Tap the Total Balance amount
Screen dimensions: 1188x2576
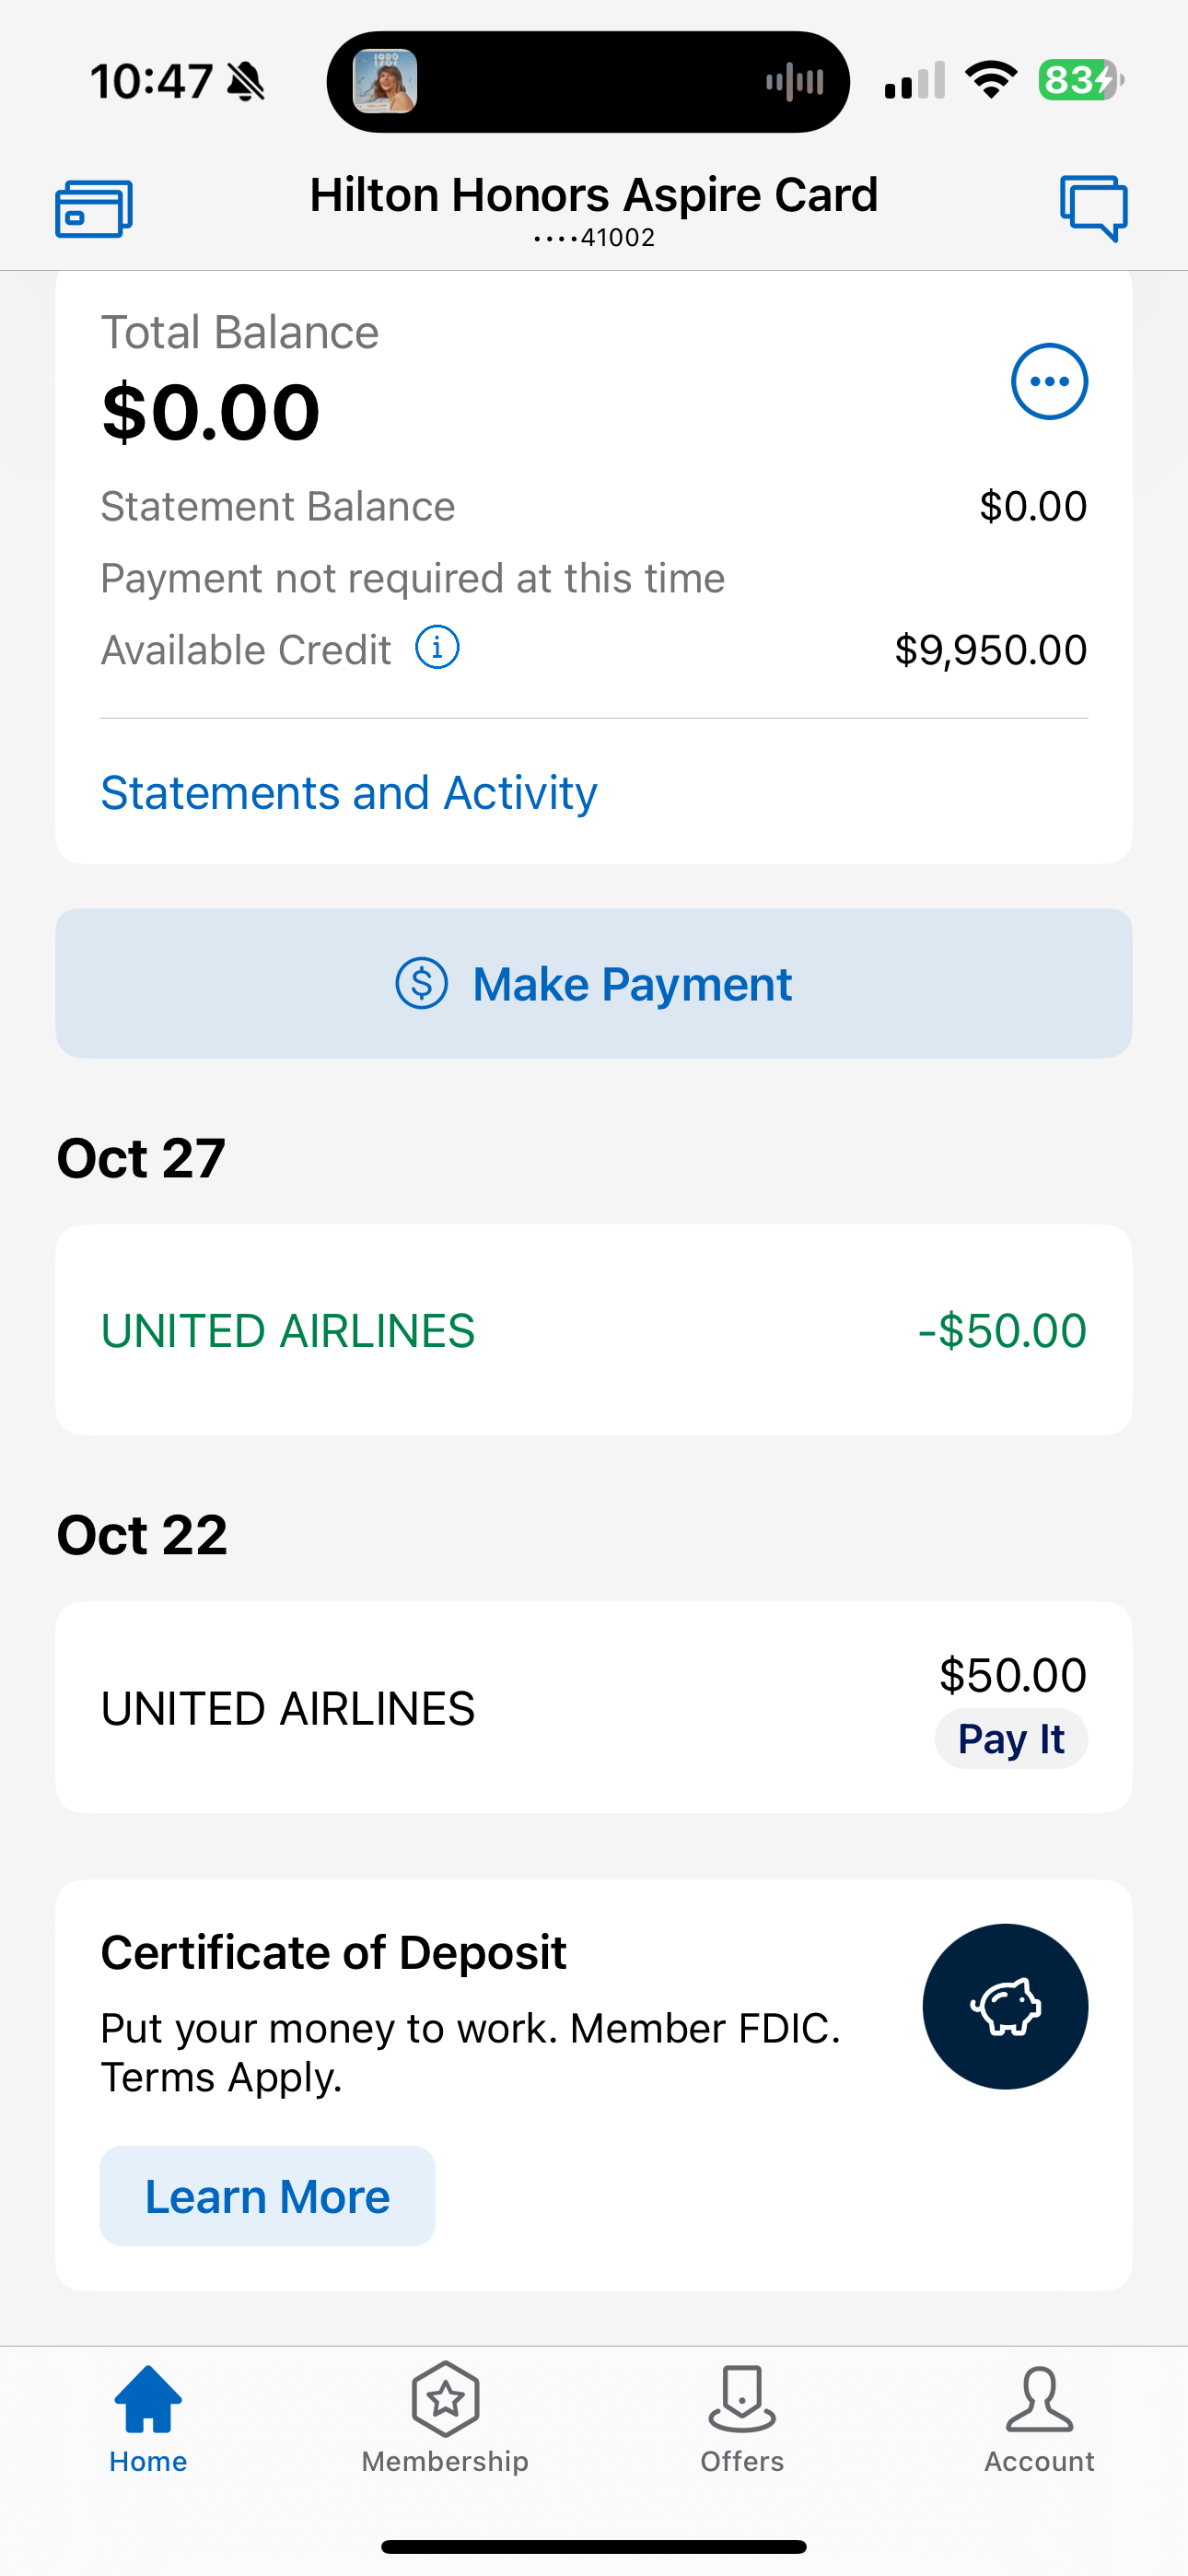211,412
